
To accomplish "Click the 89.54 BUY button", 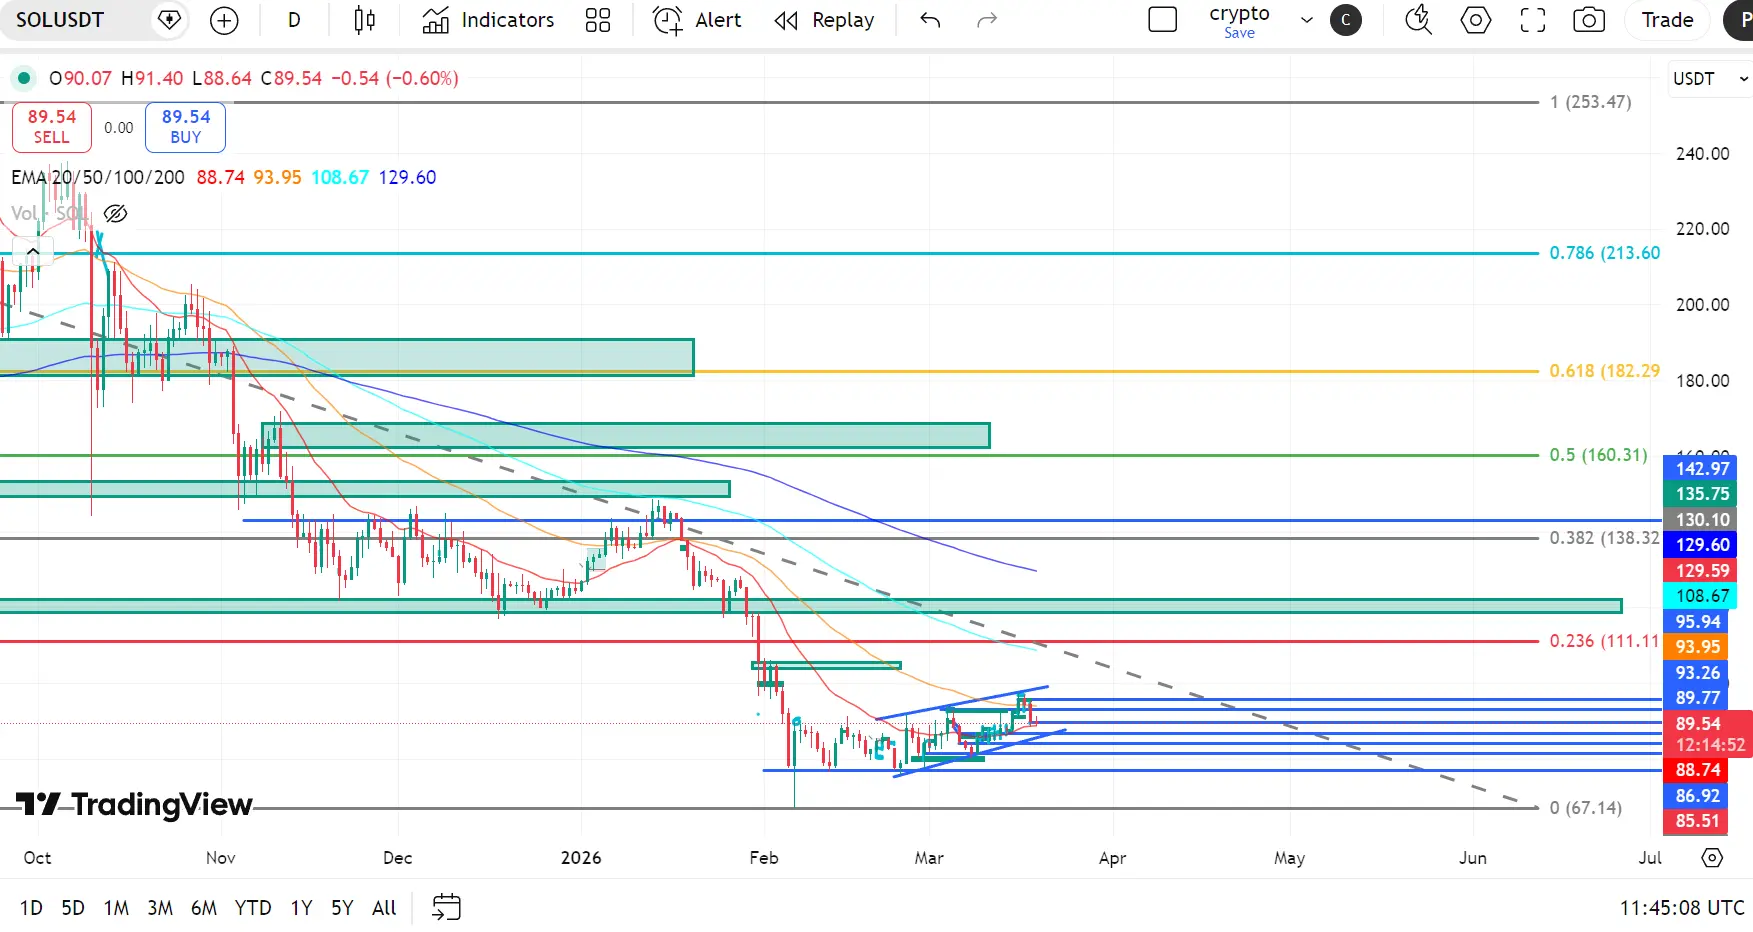I will pyautogui.click(x=186, y=127).
